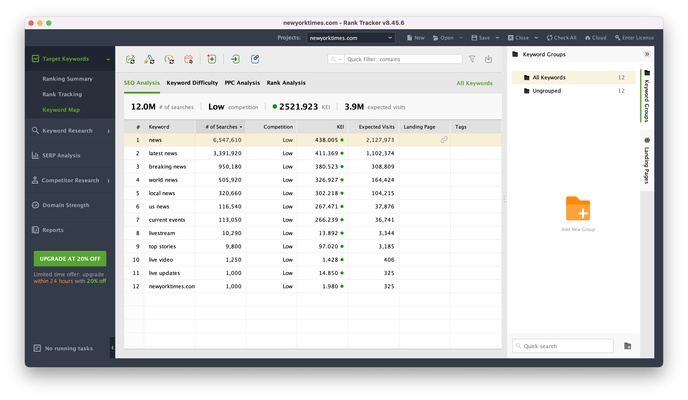Open the arrow dropdown next to Save
This screenshot has width=688, height=400.
pos(497,38)
